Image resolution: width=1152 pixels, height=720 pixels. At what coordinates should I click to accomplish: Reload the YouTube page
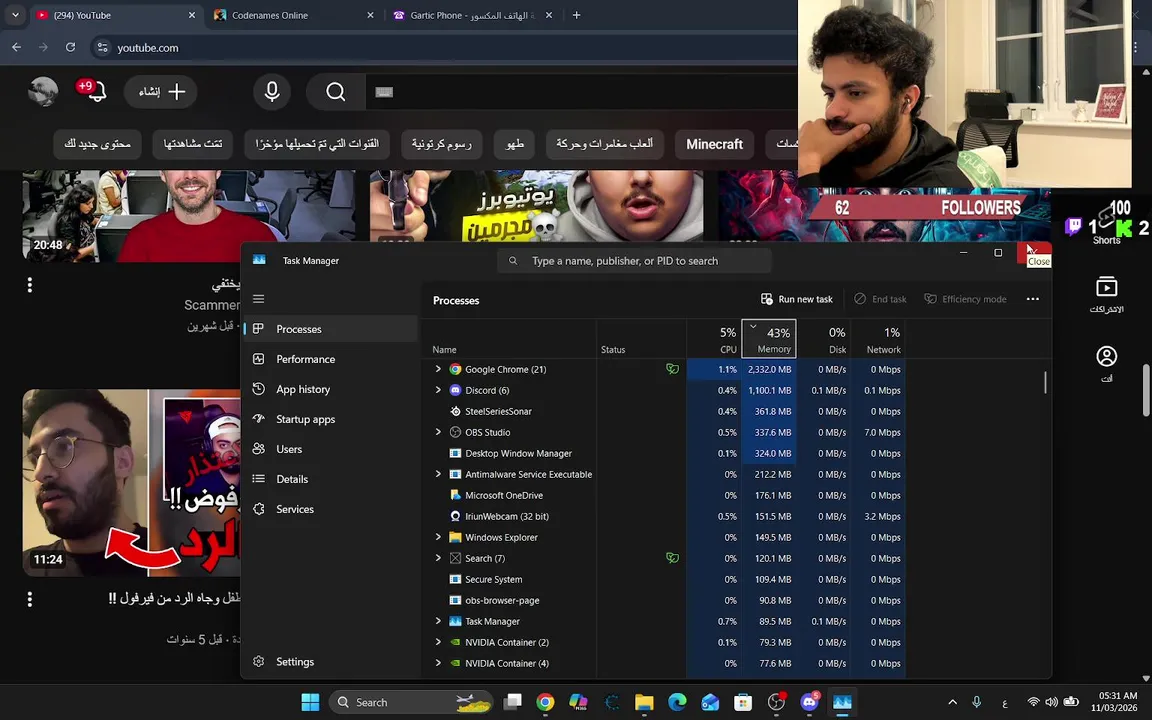tap(71, 47)
